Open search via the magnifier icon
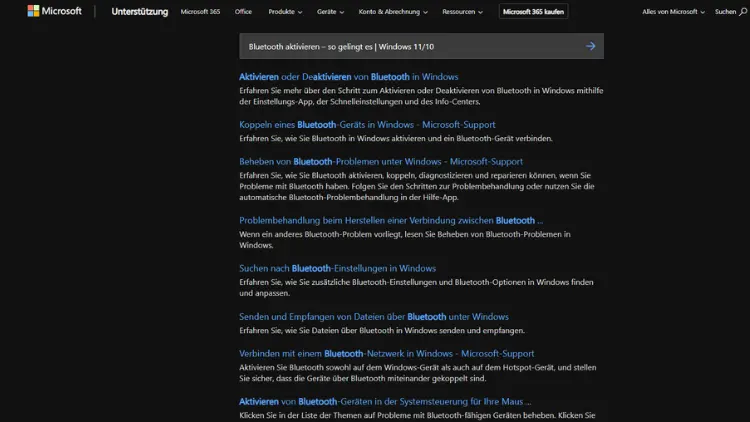Screen dimensions: 750x422 tap(743, 12)
